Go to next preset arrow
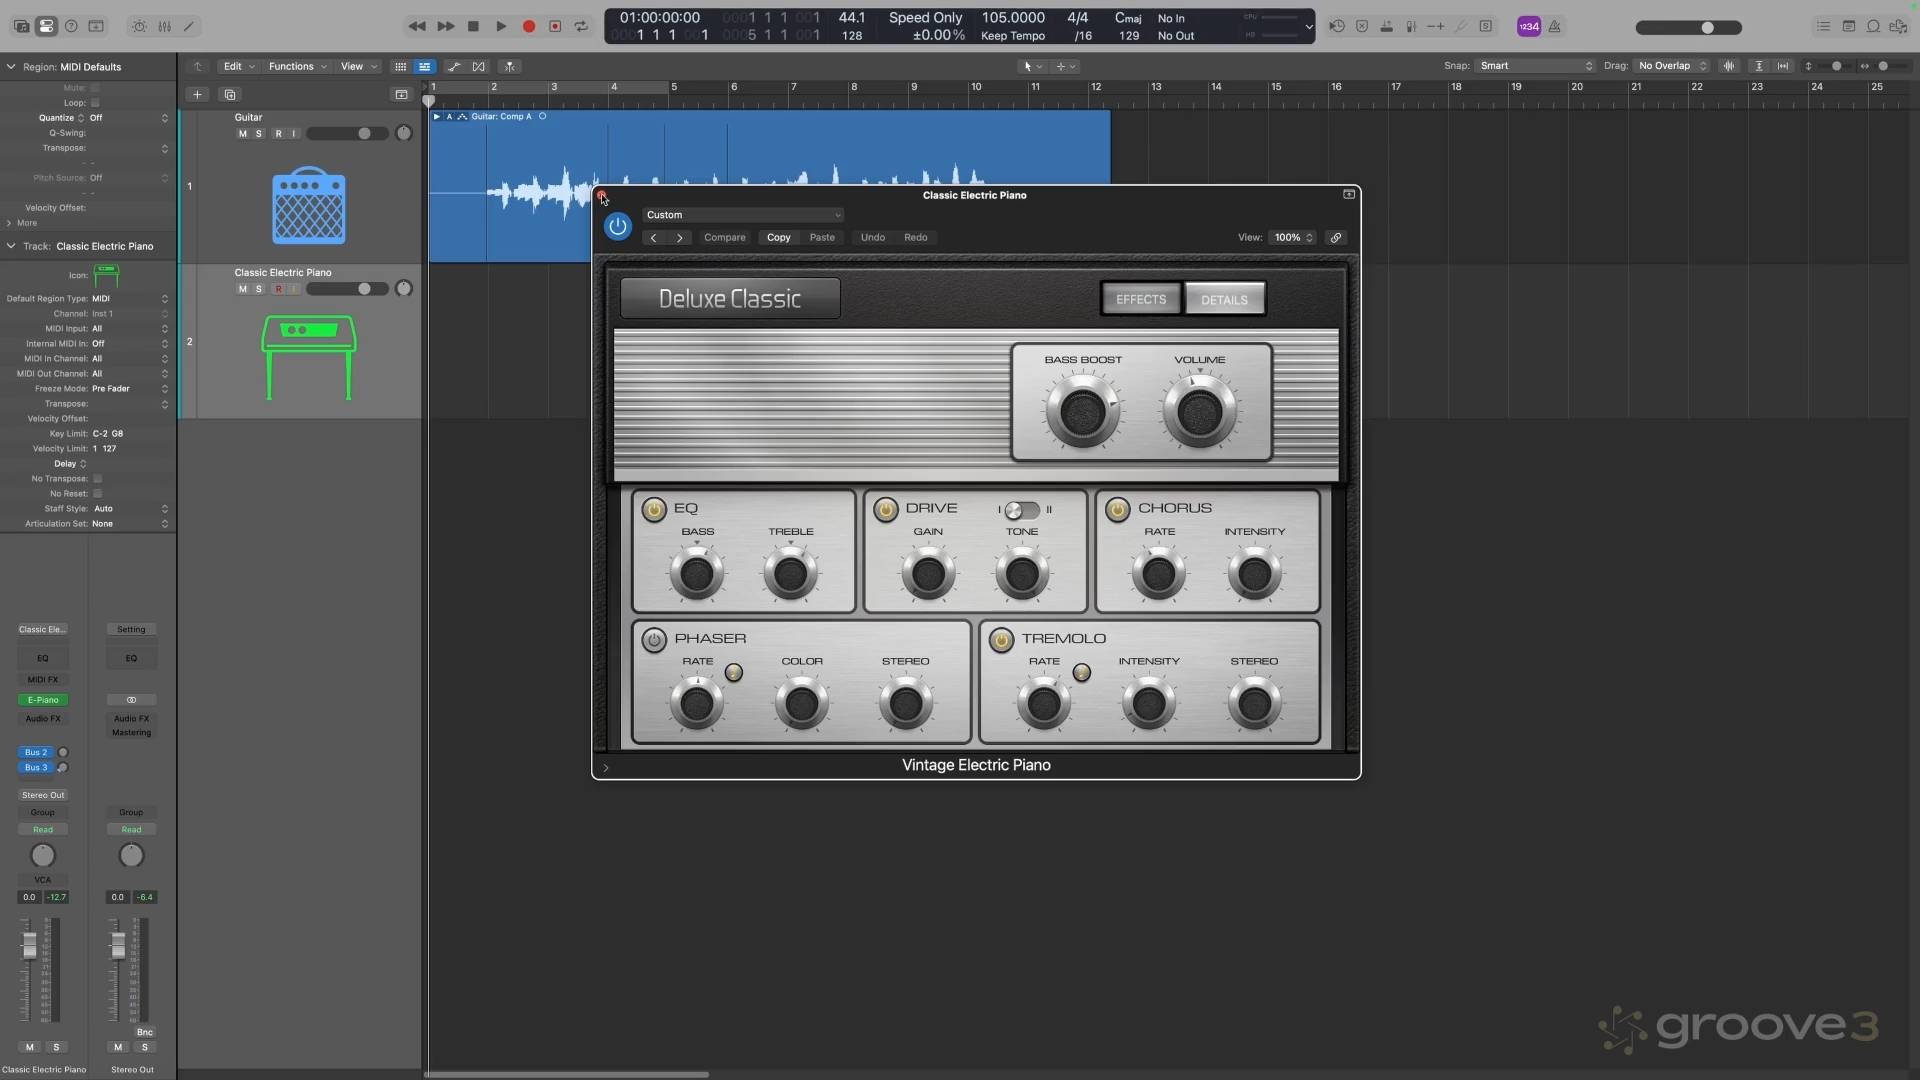The width and height of the screenshot is (1920, 1080). [680, 237]
